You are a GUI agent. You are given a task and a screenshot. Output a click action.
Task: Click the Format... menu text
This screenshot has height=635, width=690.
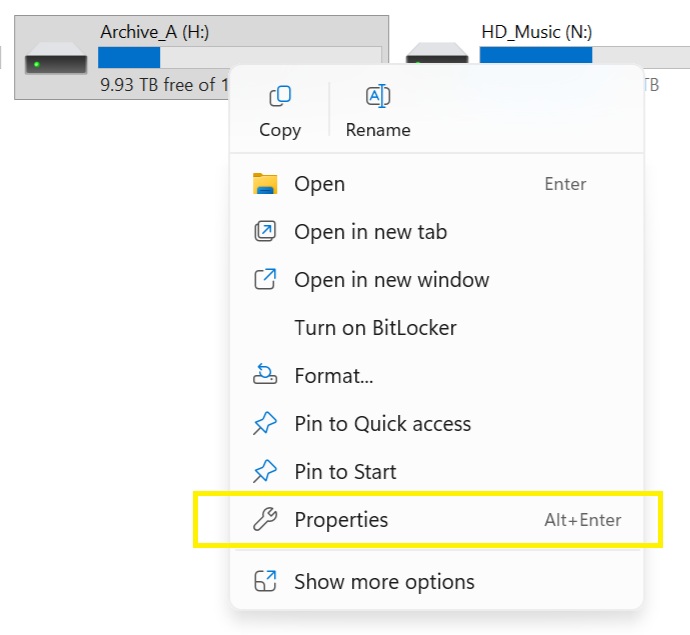[333, 376]
